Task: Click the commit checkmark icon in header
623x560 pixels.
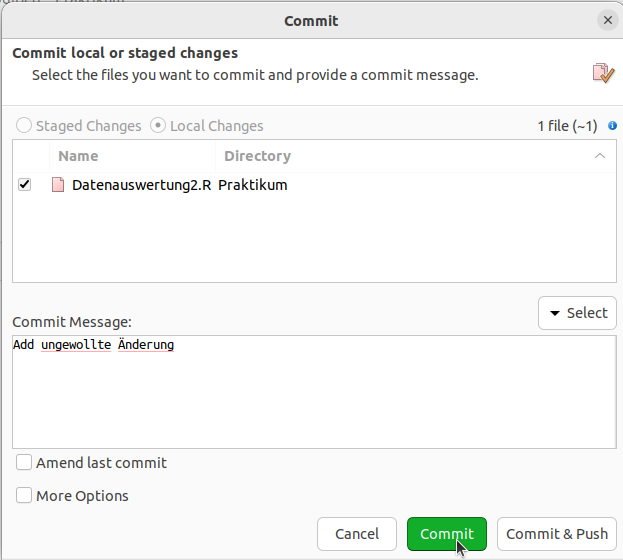Action: [603, 73]
